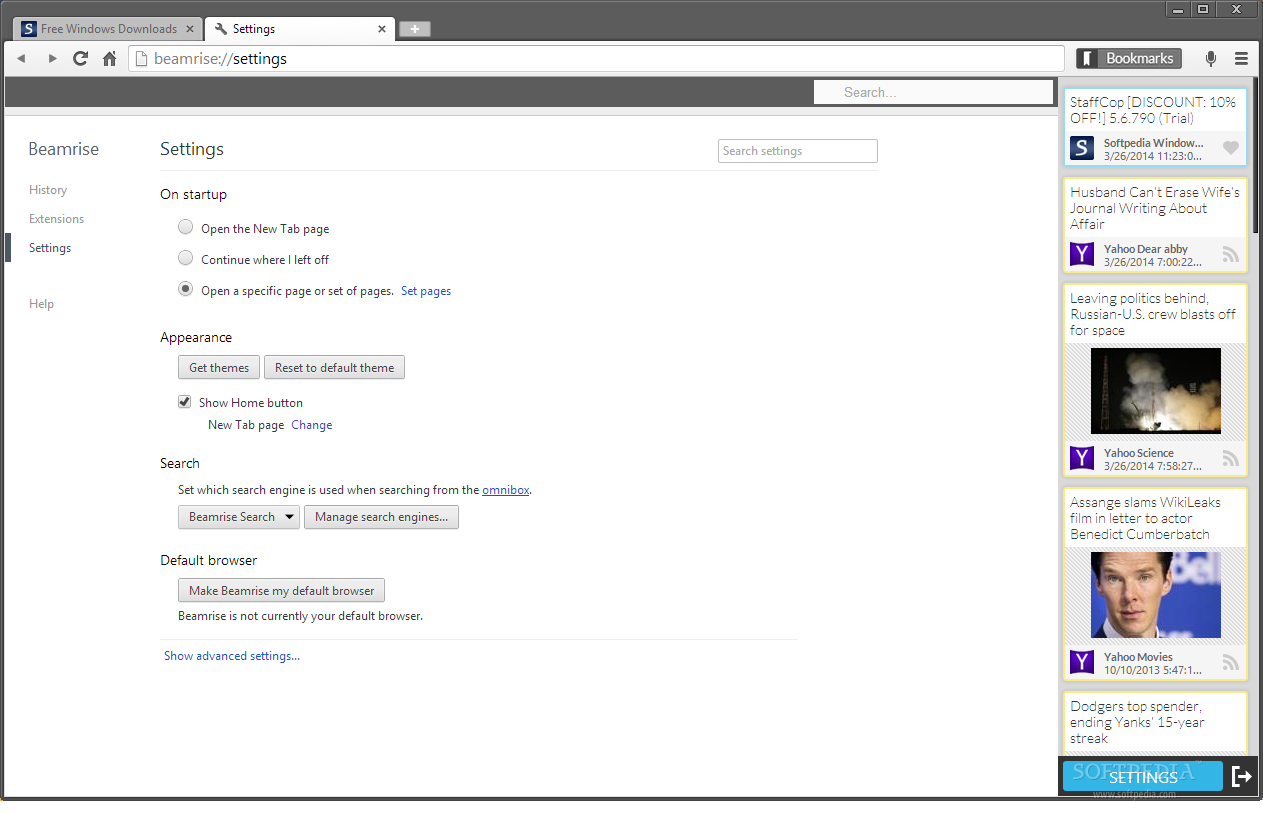
Task: Open the hamburger menu icon
Action: [1242, 59]
